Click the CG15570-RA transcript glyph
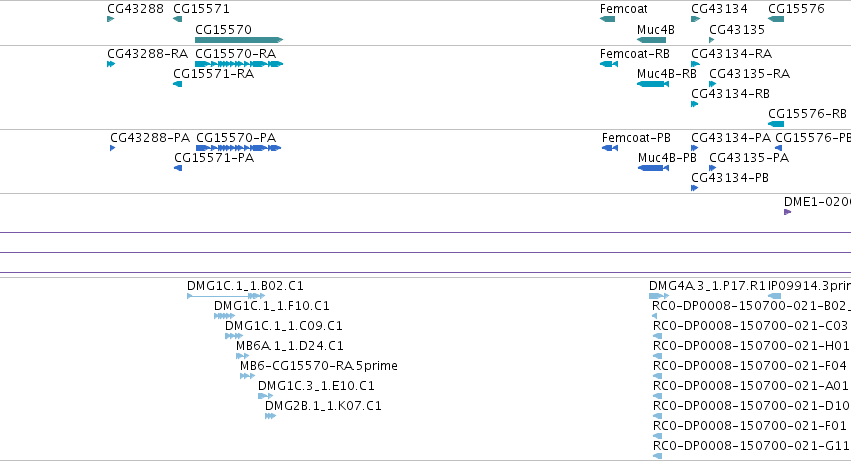This screenshot has width=851, height=461. pyautogui.click(x=239, y=64)
